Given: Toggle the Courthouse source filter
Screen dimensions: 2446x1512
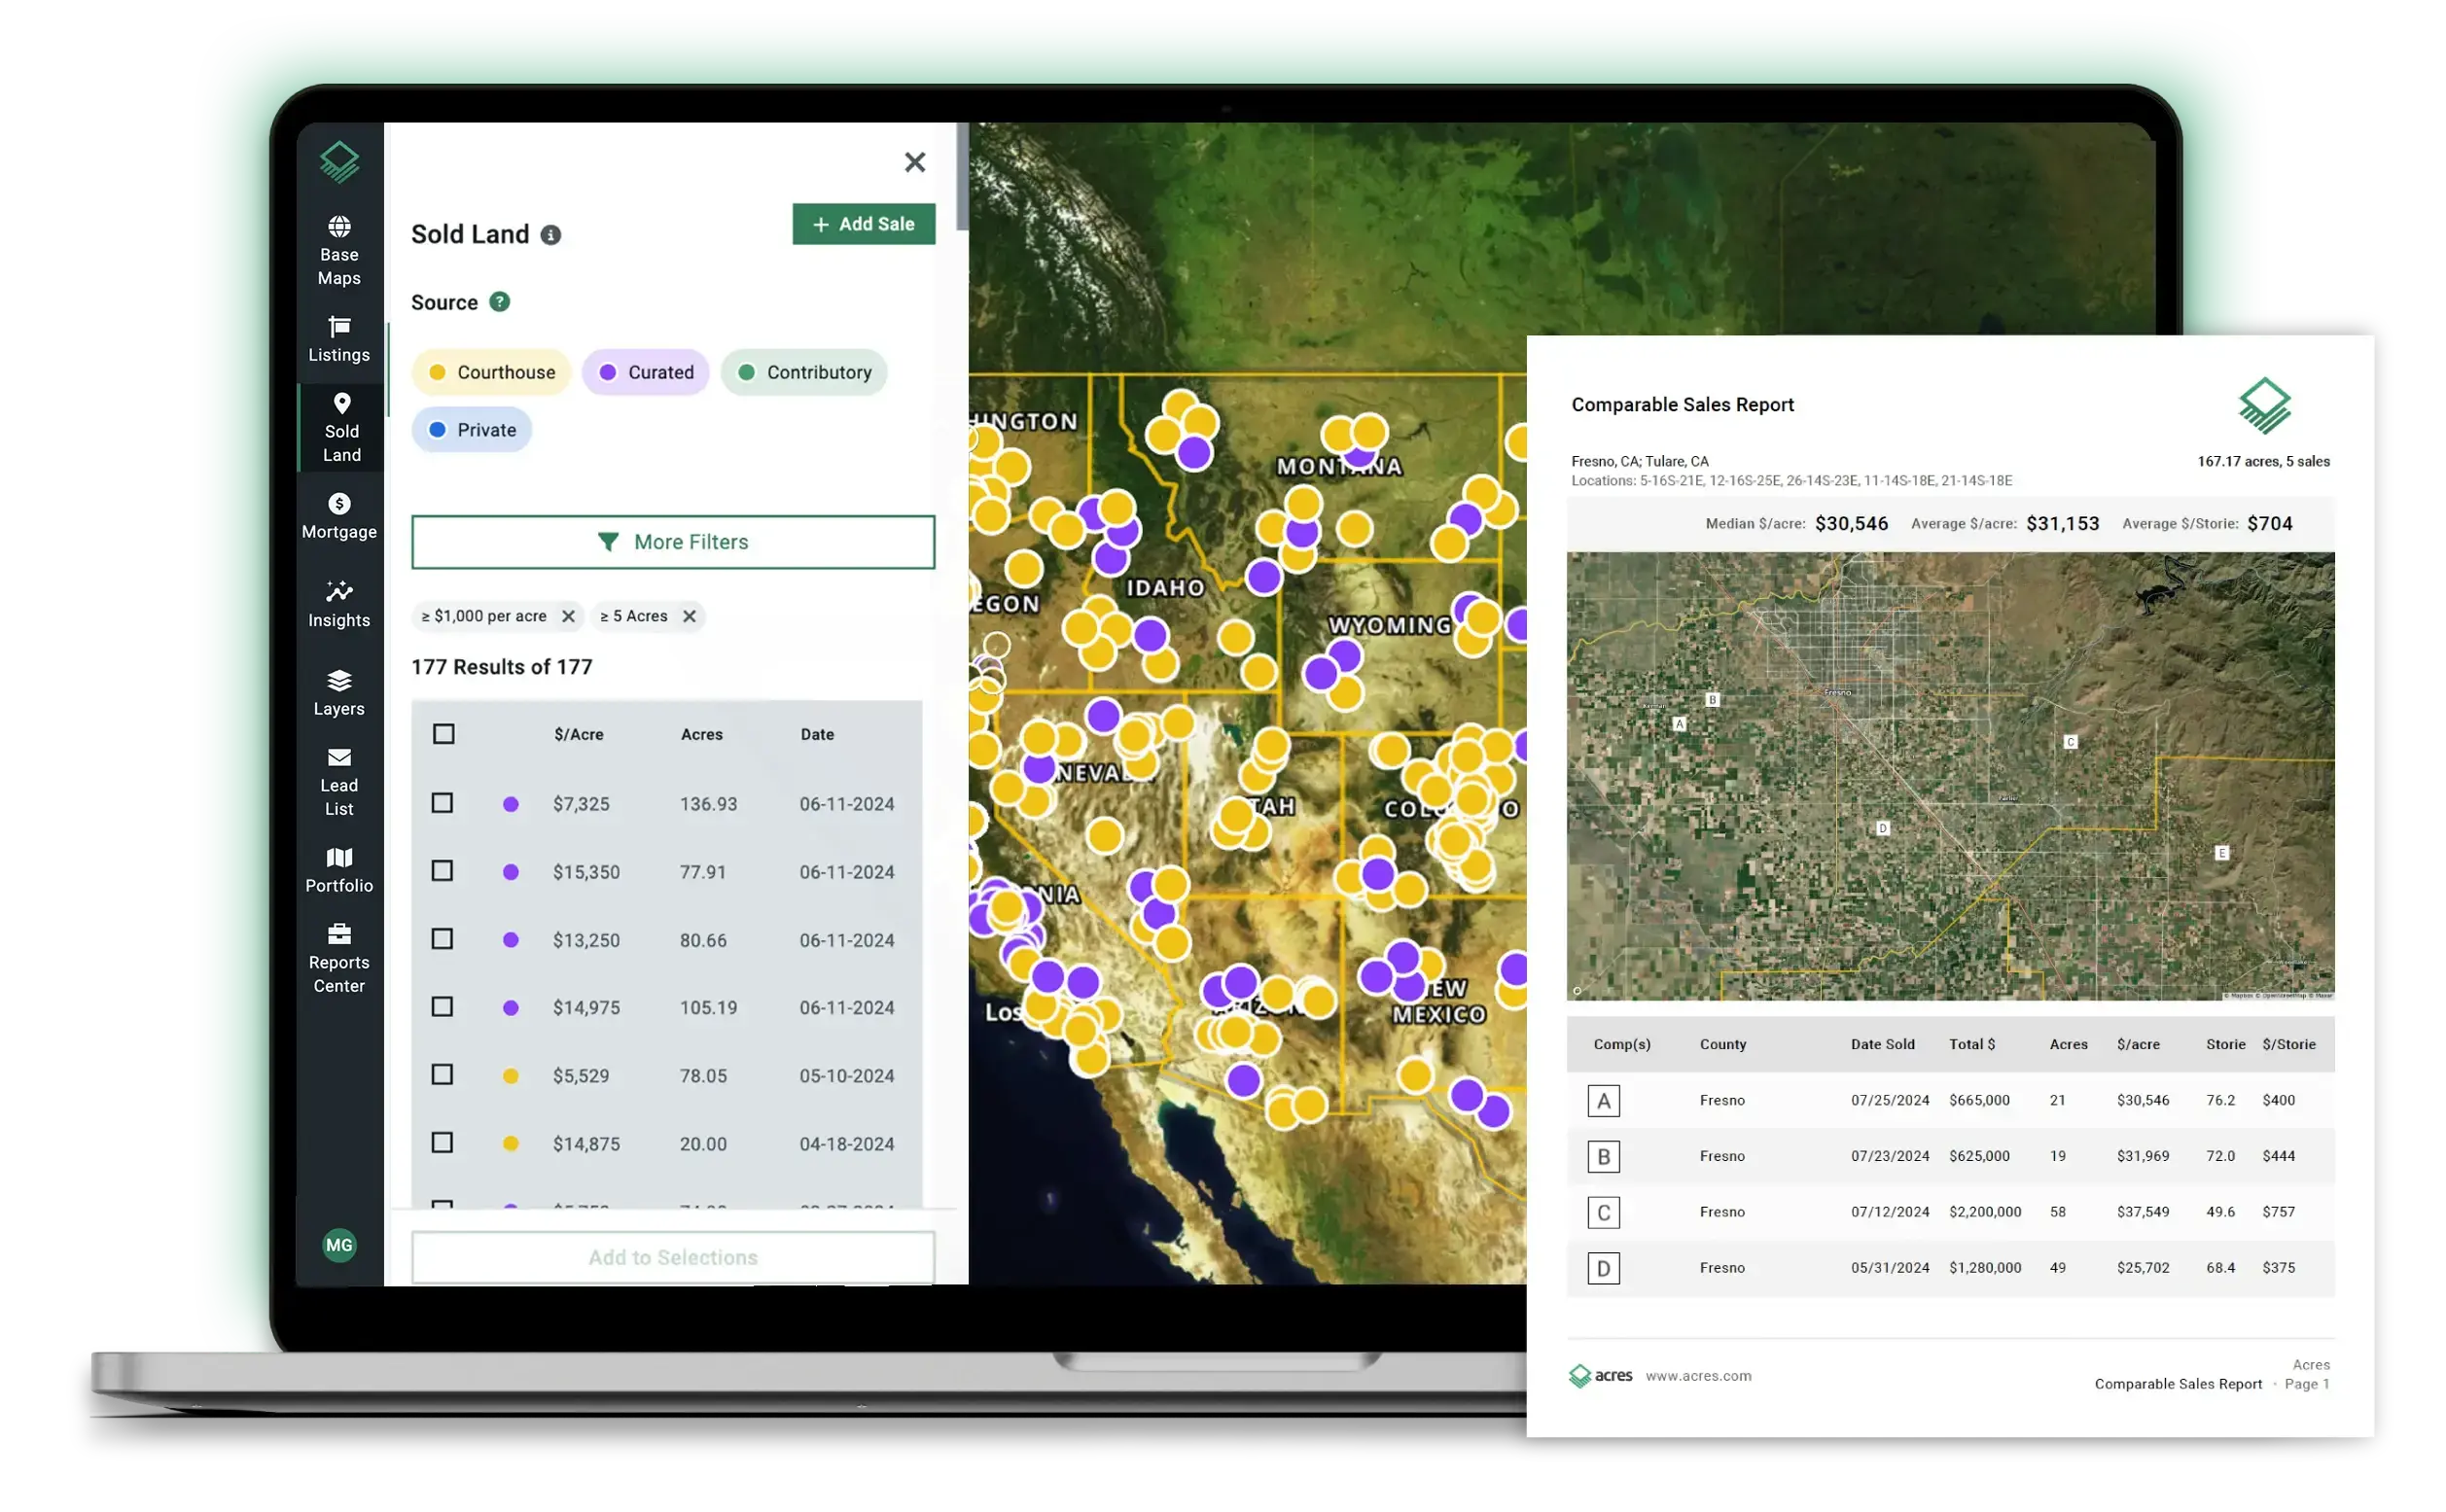Looking at the screenshot, I should tap(491, 373).
